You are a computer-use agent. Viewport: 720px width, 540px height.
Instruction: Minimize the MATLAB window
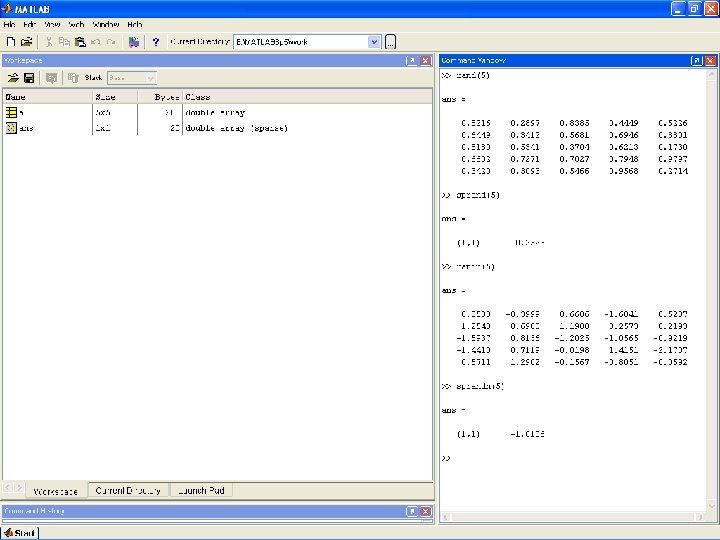tap(678, 8)
